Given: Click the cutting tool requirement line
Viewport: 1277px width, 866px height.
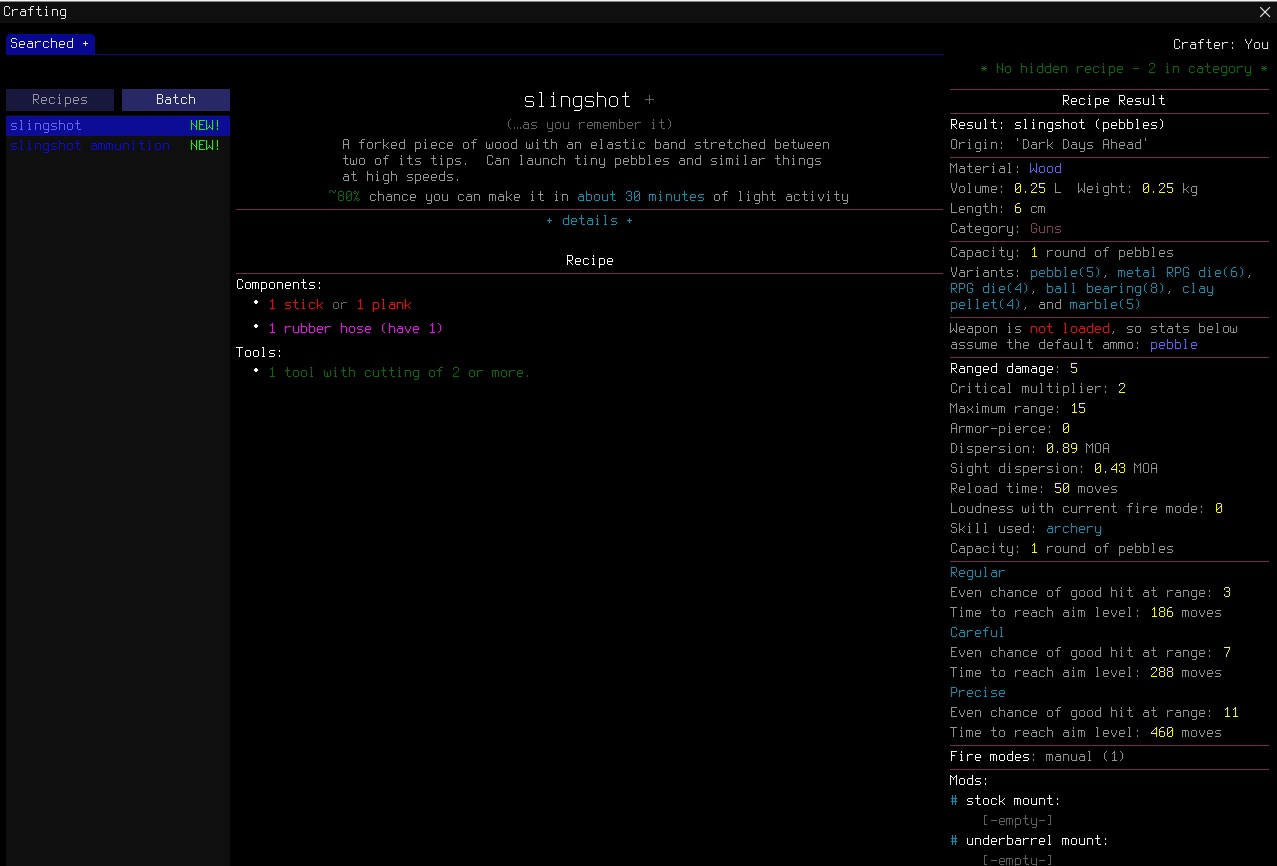Looking at the screenshot, I should coord(399,373).
